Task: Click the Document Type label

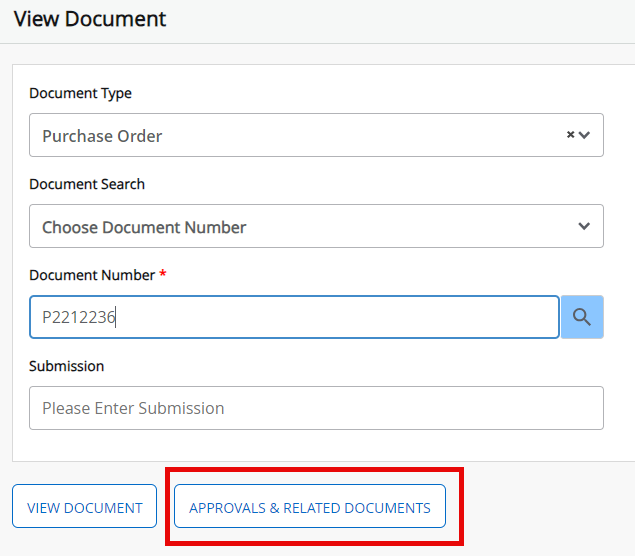Action: coord(80,93)
